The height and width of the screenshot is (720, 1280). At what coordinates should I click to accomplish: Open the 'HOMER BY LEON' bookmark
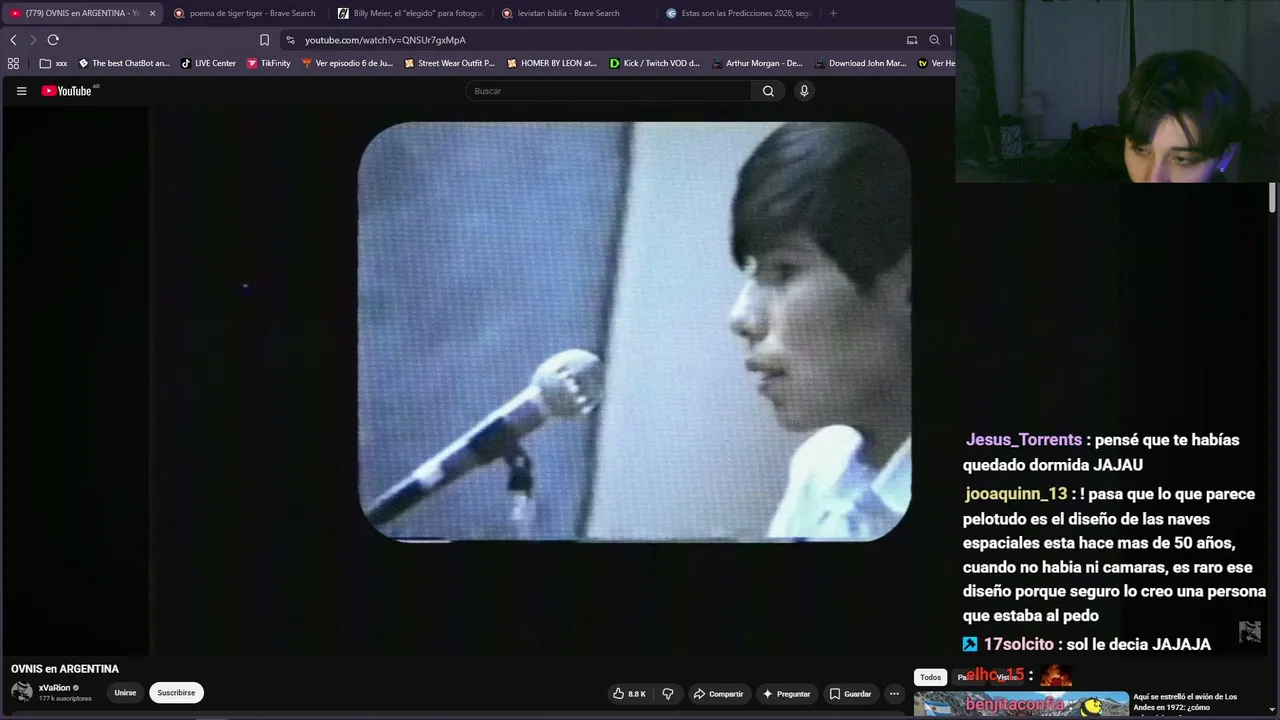click(552, 63)
